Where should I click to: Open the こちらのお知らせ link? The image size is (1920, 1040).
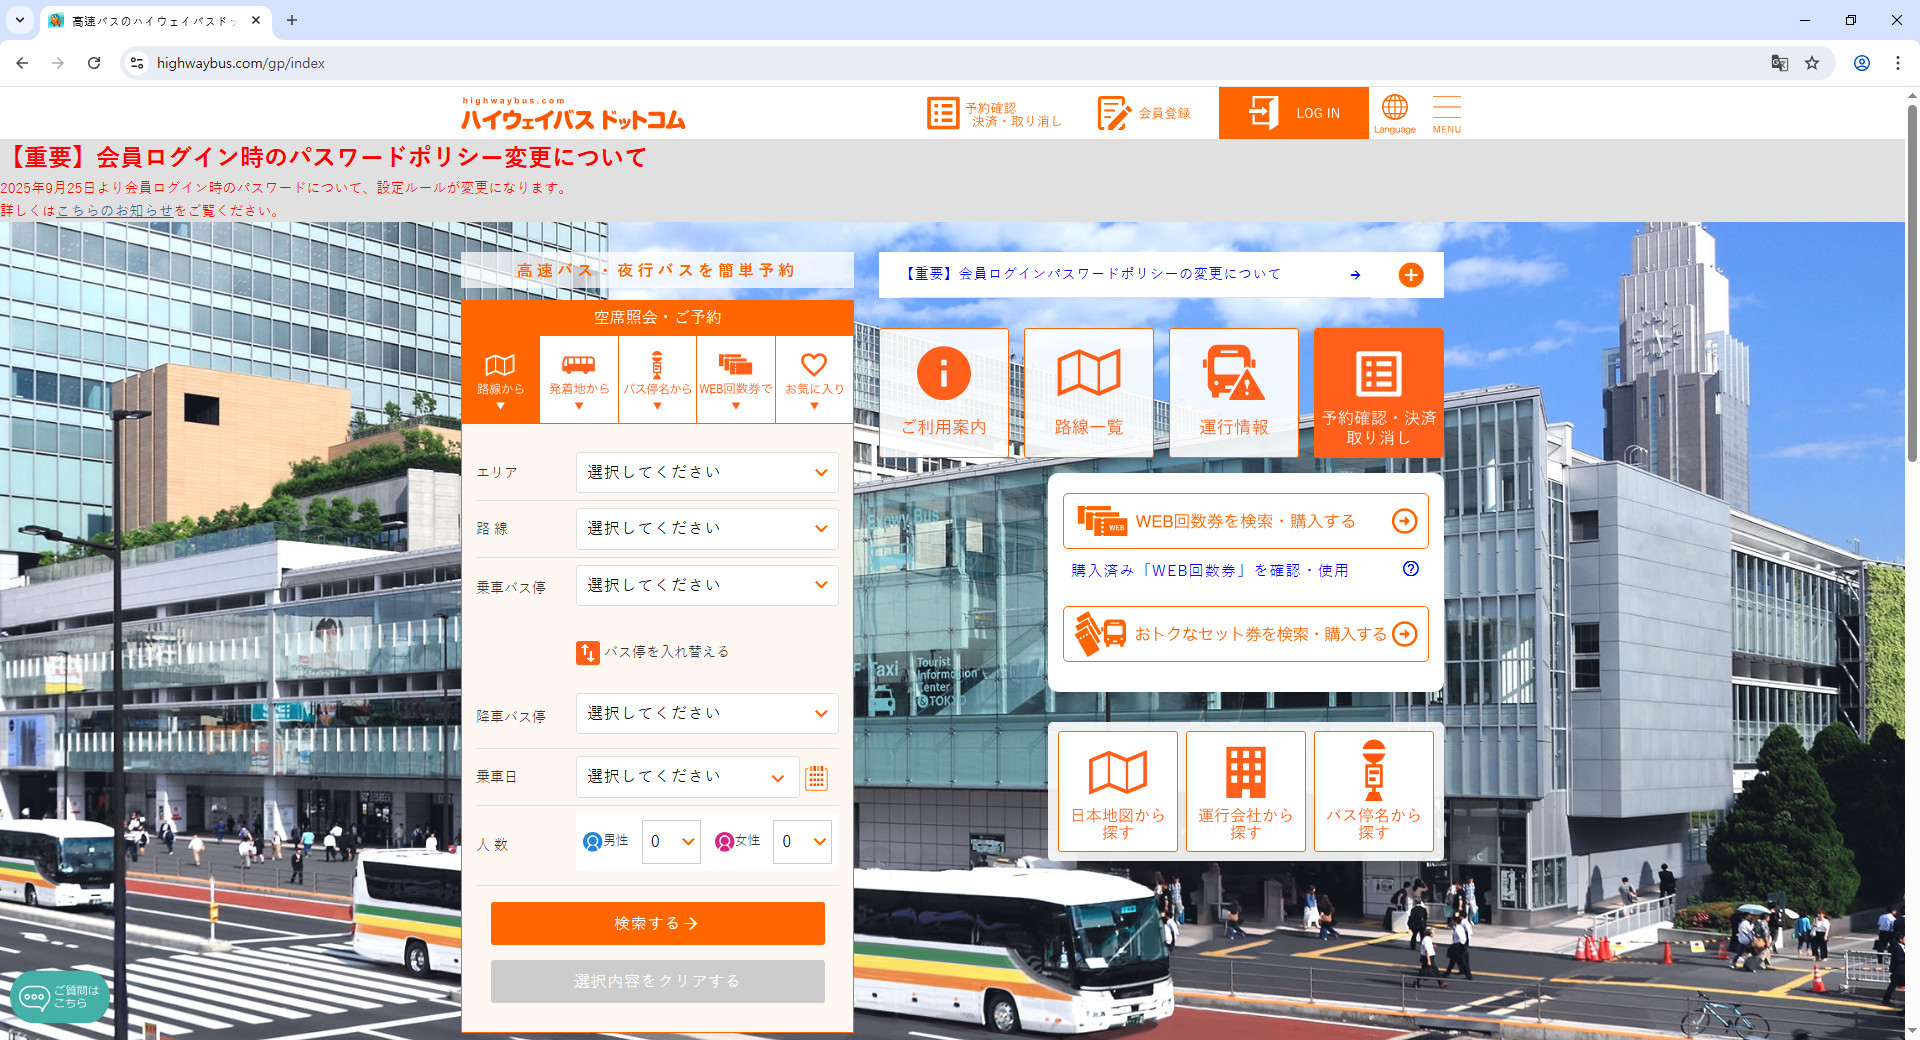[115, 211]
